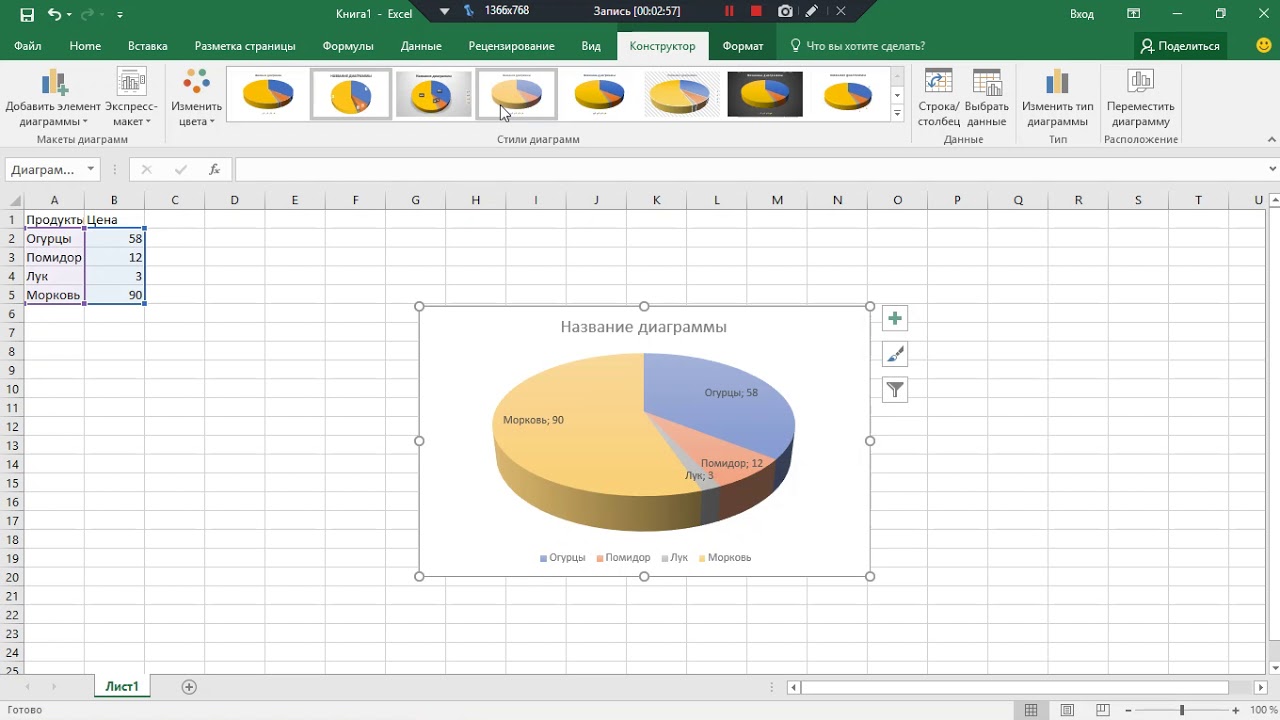Select cell containing Помидор
Viewport: 1280px width, 720px height.
[x=54, y=258]
